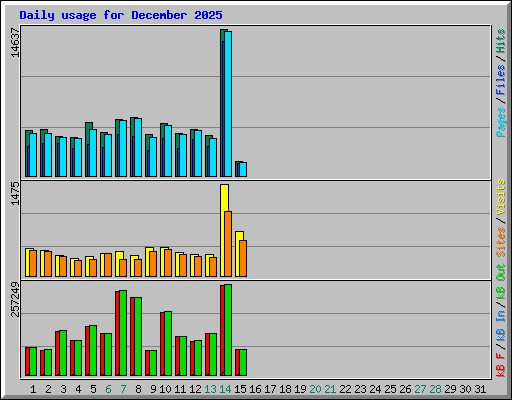
Task: Click the 'Files' legend label
Action: coord(501,79)
